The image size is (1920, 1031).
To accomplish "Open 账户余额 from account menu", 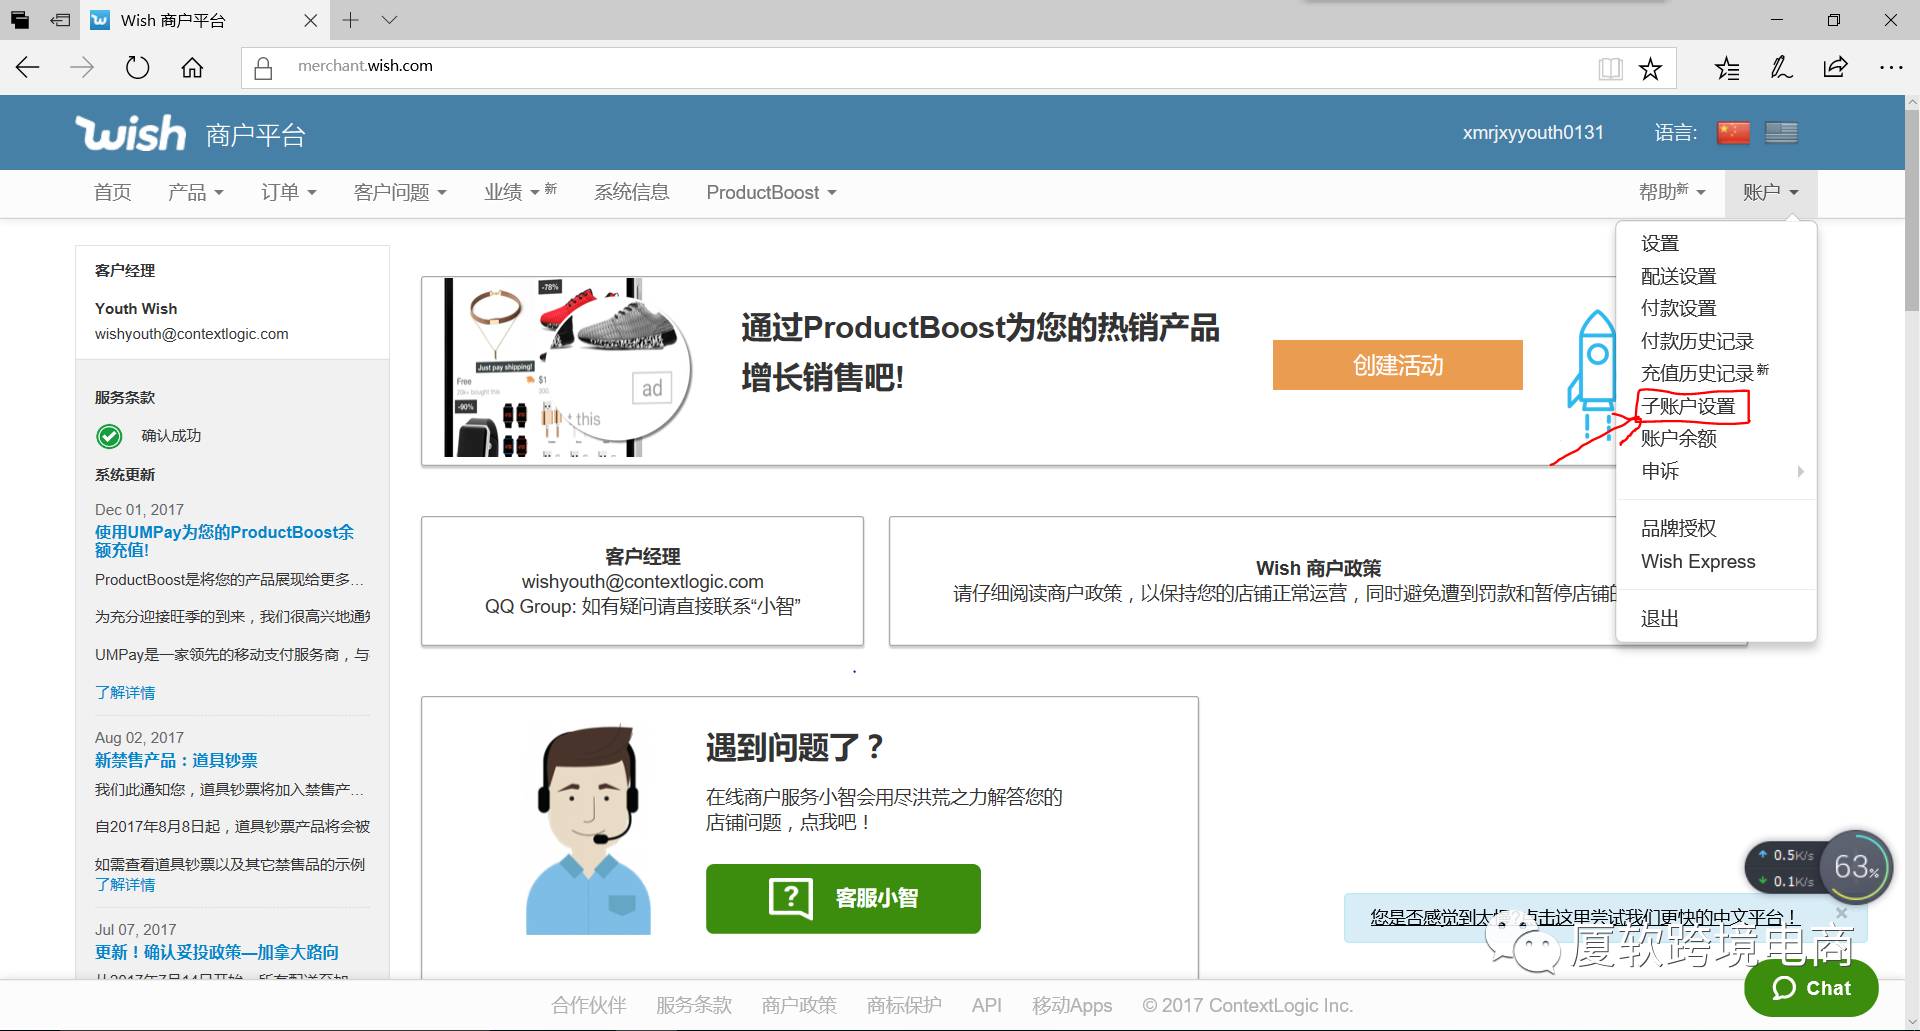I will pos(1679,438).
